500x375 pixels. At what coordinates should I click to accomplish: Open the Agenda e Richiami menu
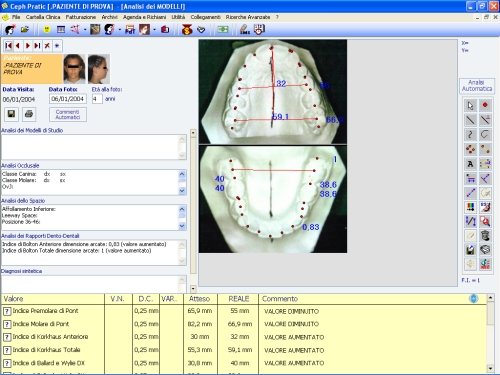[x=144, y=17]
